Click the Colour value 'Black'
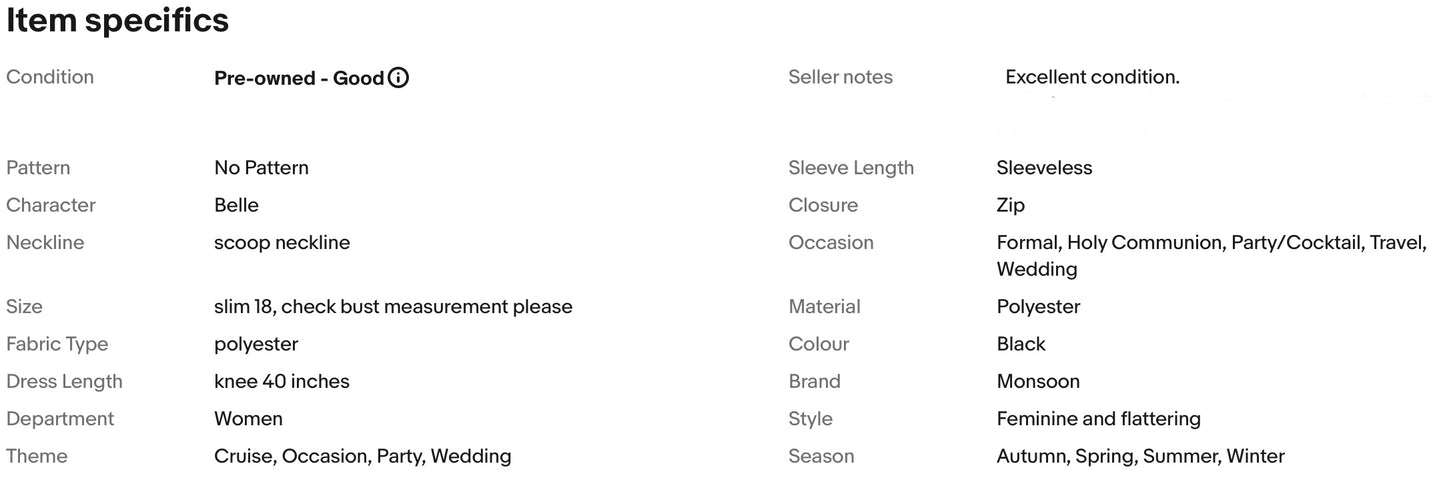The height and width of the screenshot is (484, 1445). (1021, 344)
